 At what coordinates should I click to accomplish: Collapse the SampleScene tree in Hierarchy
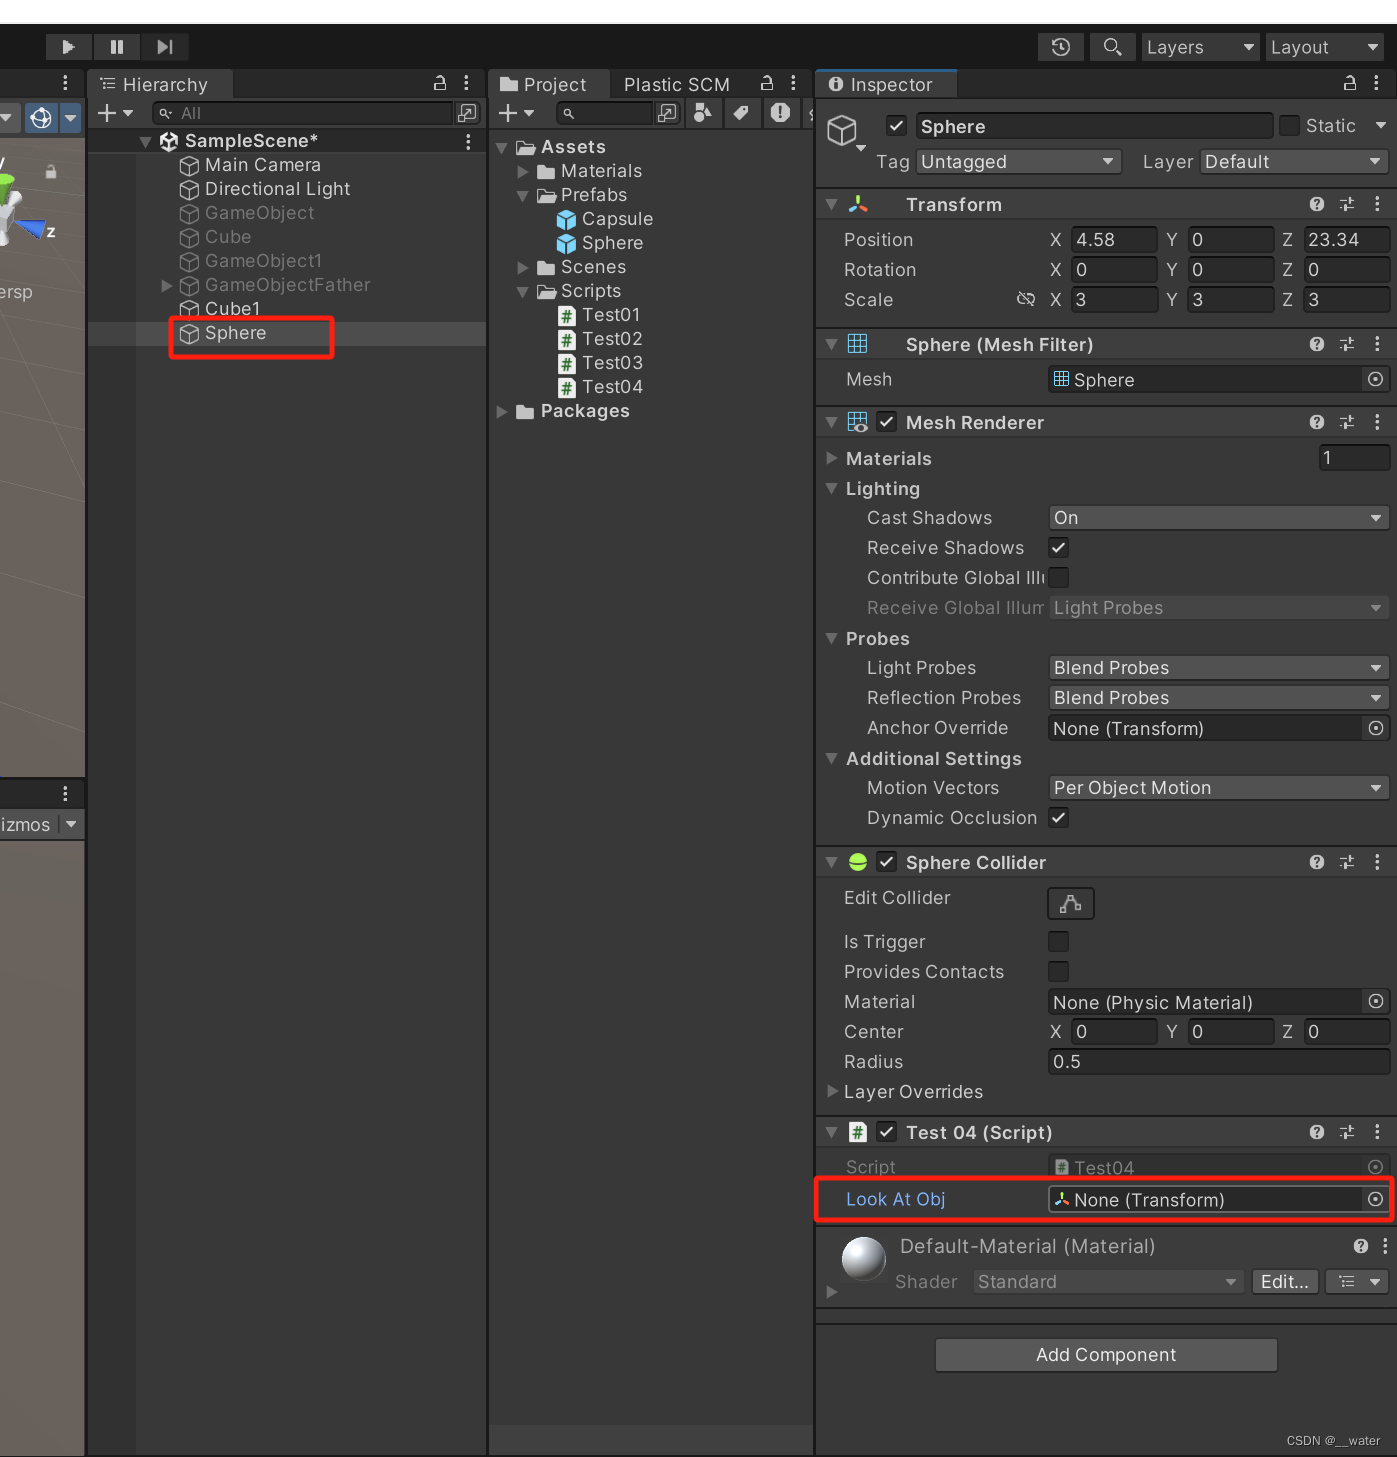click(145, 142)
